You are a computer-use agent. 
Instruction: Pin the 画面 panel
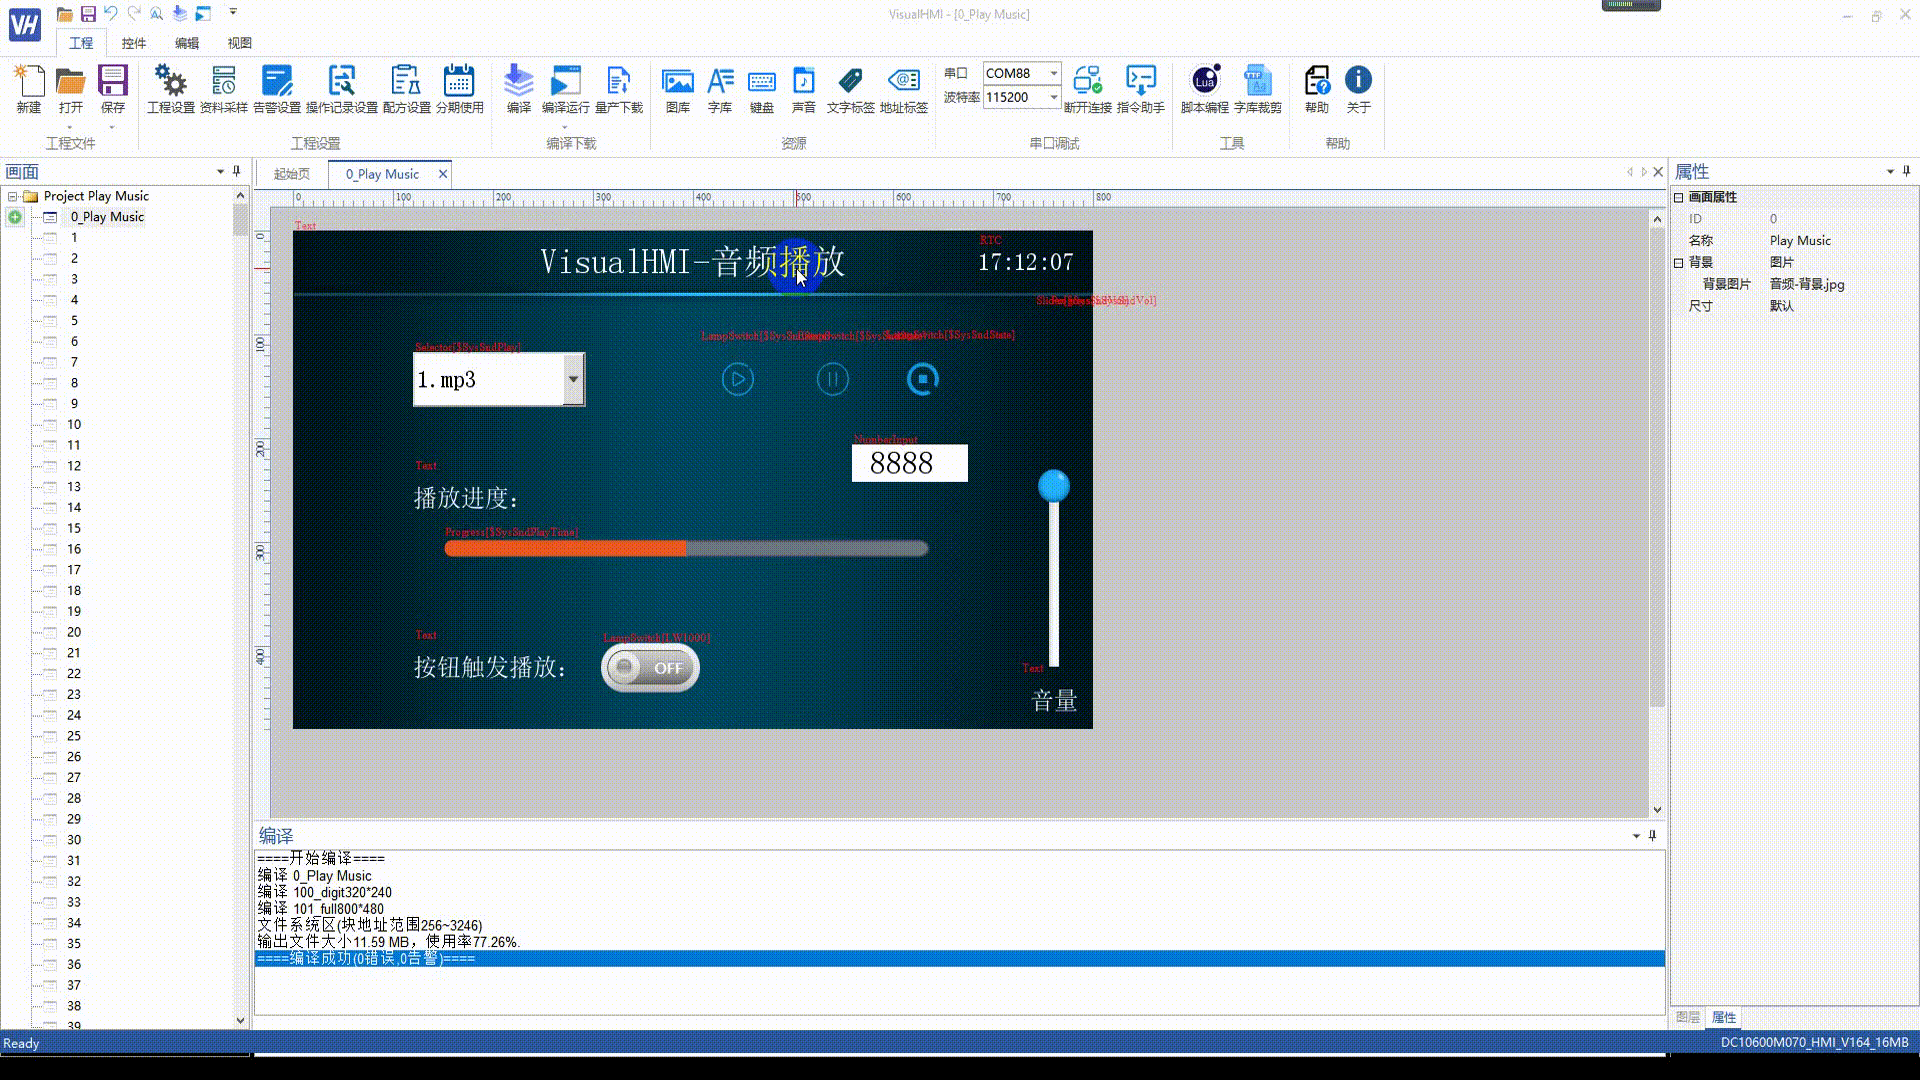237,171
